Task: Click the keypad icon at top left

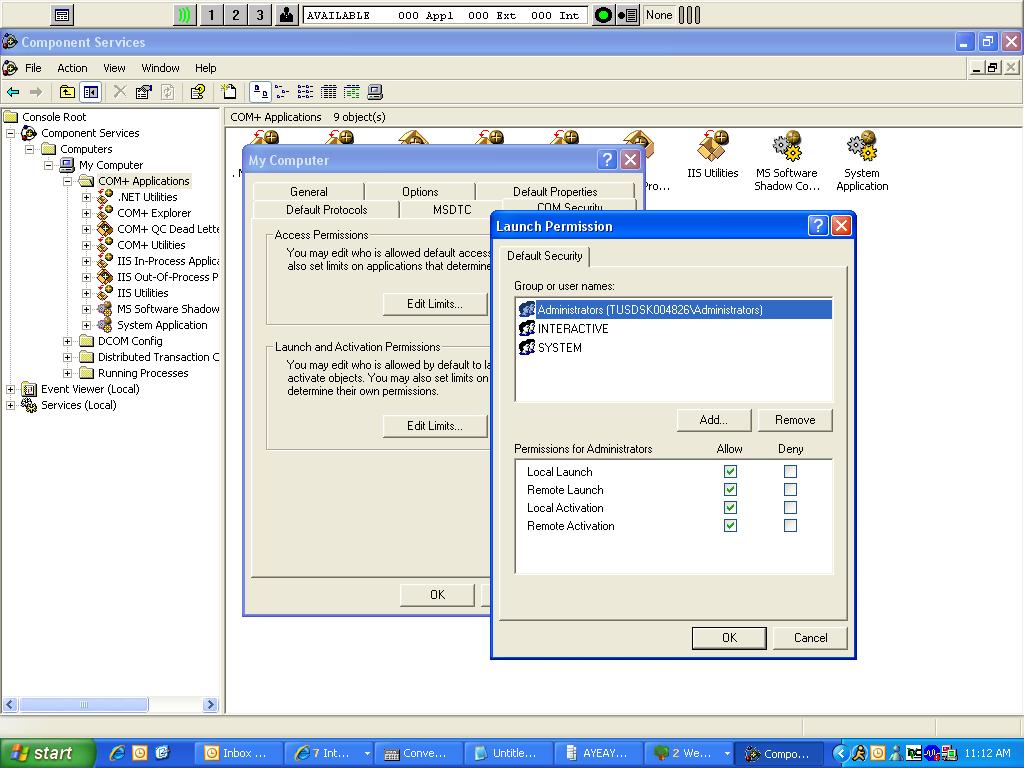Action: point(62,15)
